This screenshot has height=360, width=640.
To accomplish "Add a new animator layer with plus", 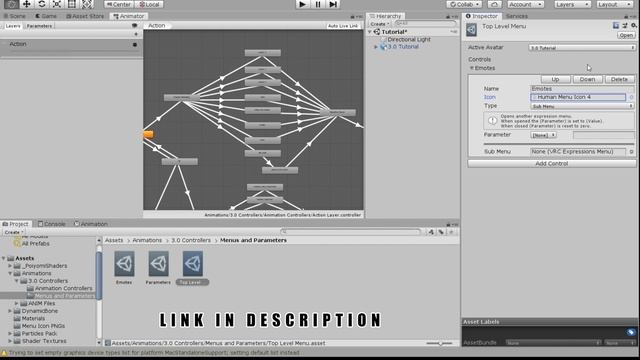I will [136, 34].
